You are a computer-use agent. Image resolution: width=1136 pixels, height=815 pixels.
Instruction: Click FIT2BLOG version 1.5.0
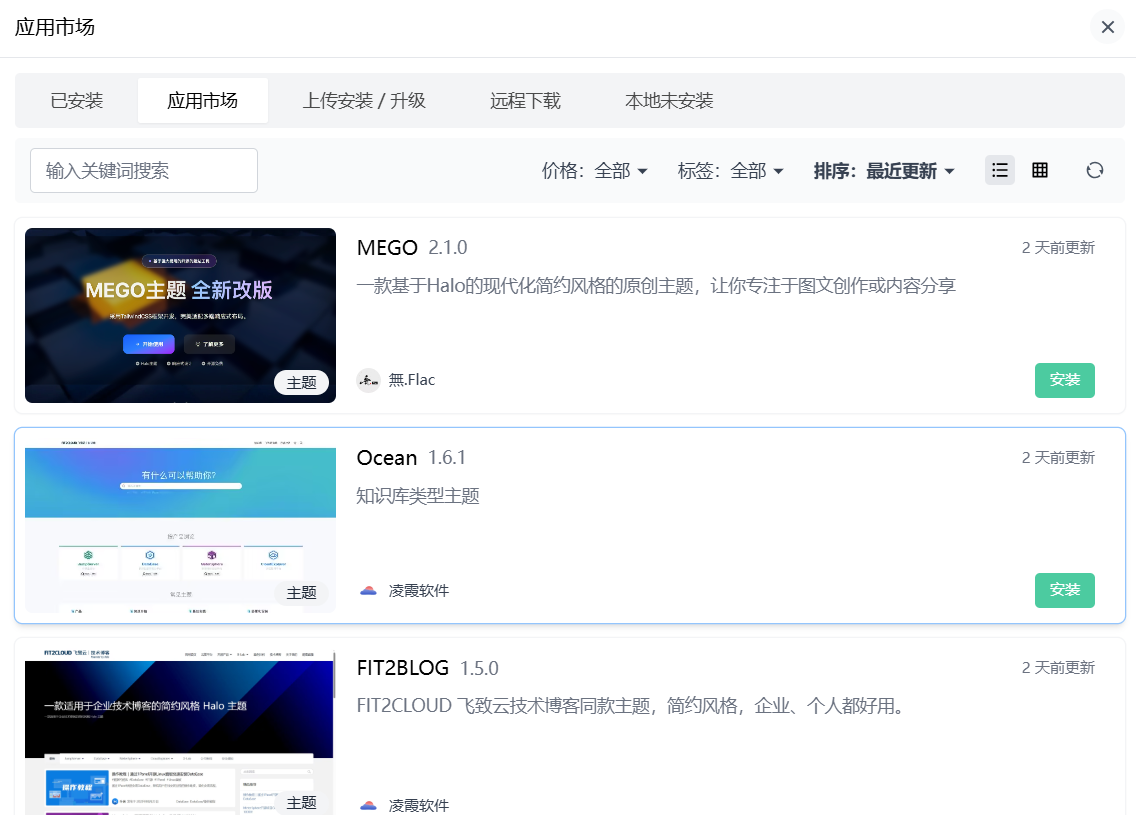(480, 668)
